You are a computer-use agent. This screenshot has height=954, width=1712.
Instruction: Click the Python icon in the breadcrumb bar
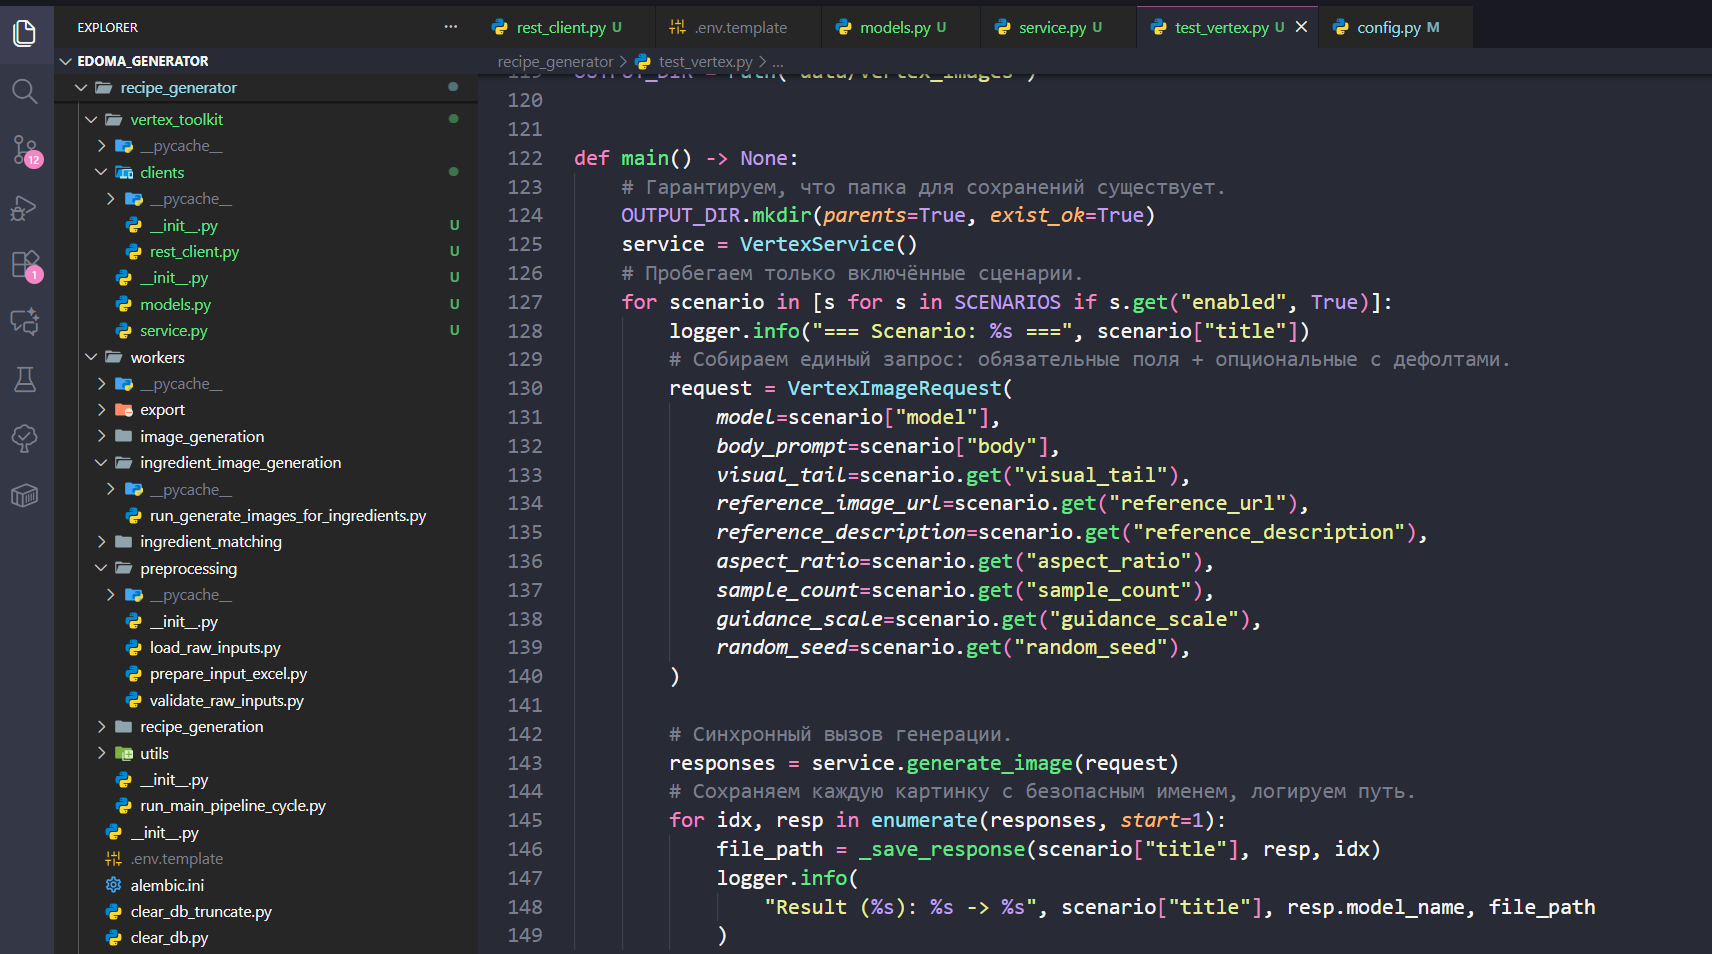coord(643,62)
